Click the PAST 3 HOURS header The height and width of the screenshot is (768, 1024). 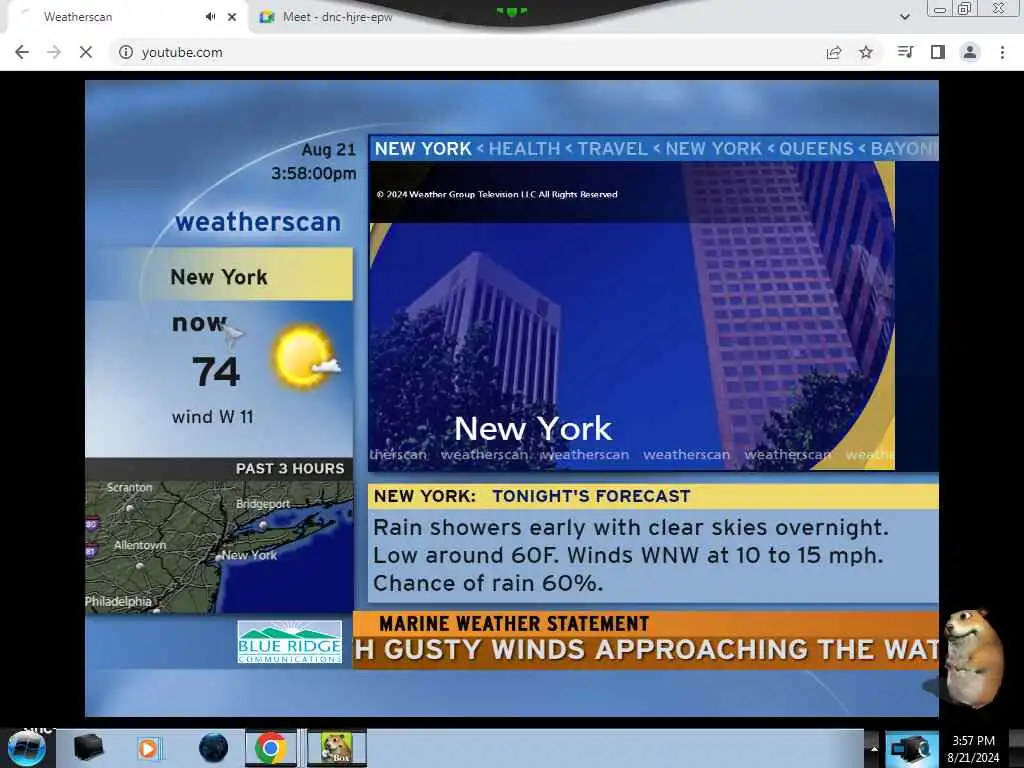[x=290, y=469]
